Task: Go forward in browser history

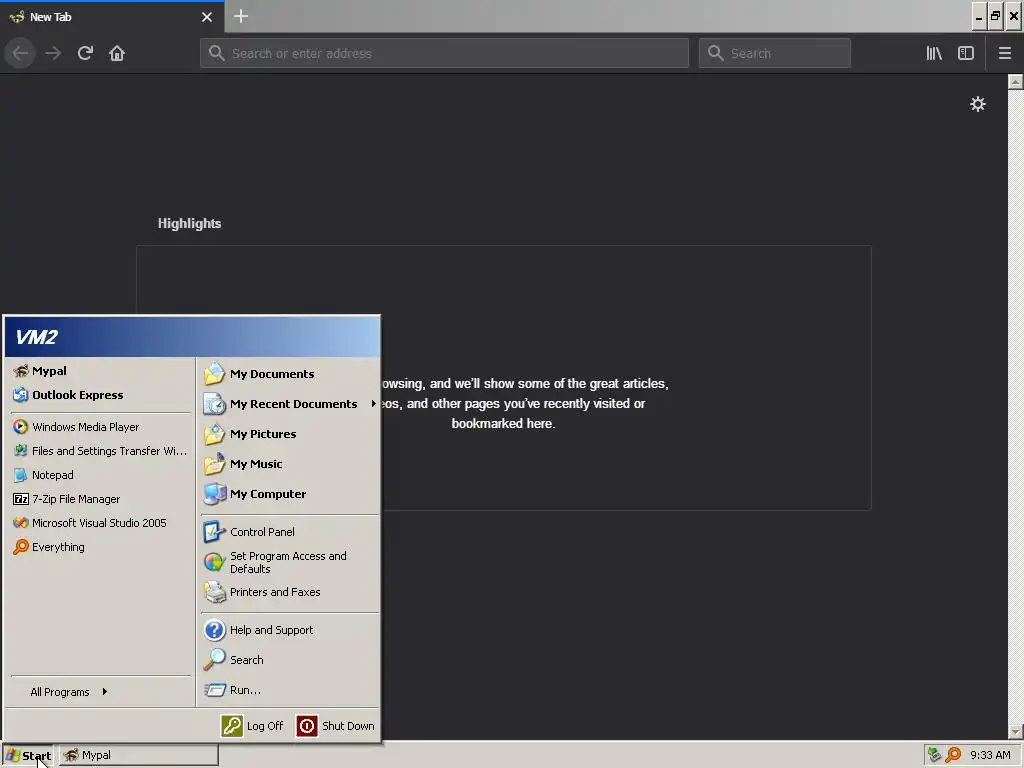Action: coord(53,53)
